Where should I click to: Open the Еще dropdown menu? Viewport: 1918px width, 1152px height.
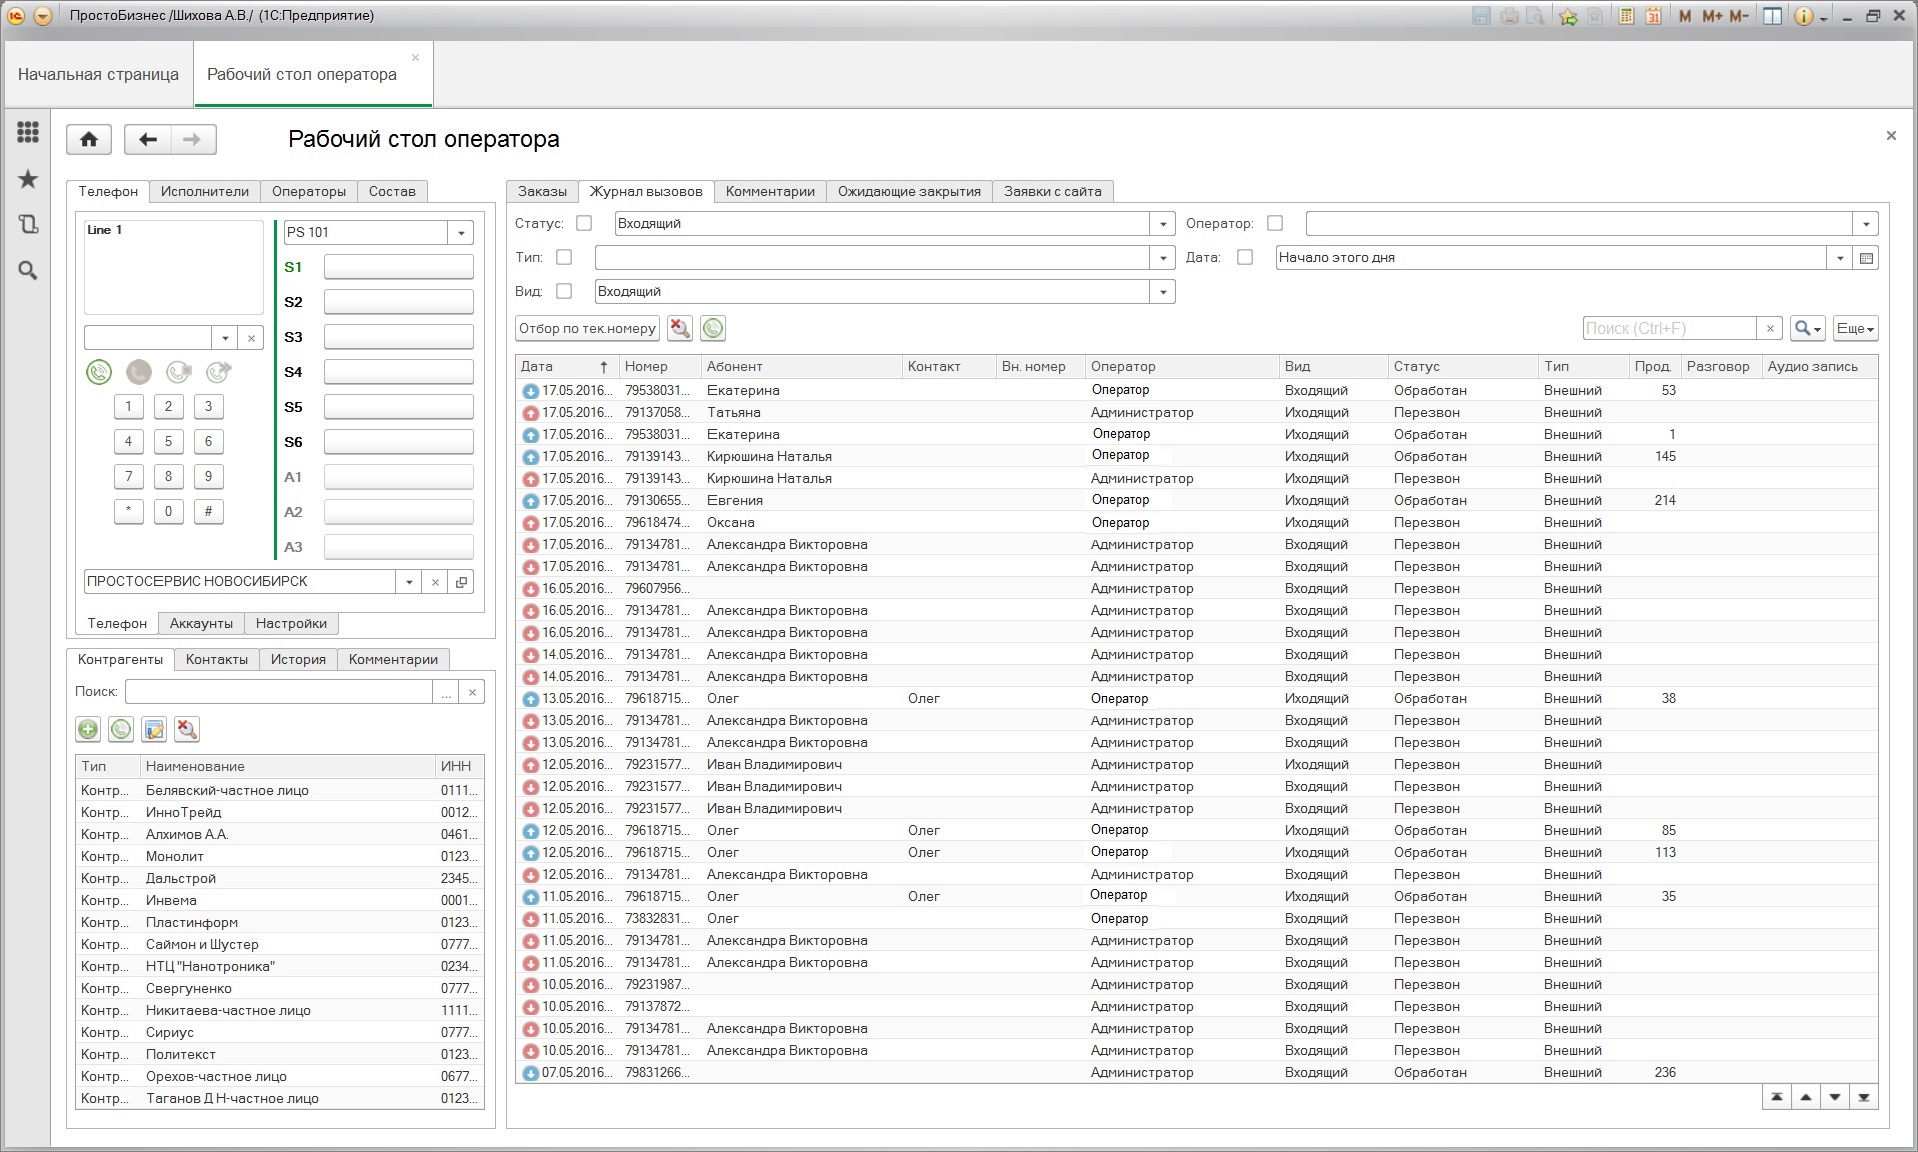point(1855,328)
